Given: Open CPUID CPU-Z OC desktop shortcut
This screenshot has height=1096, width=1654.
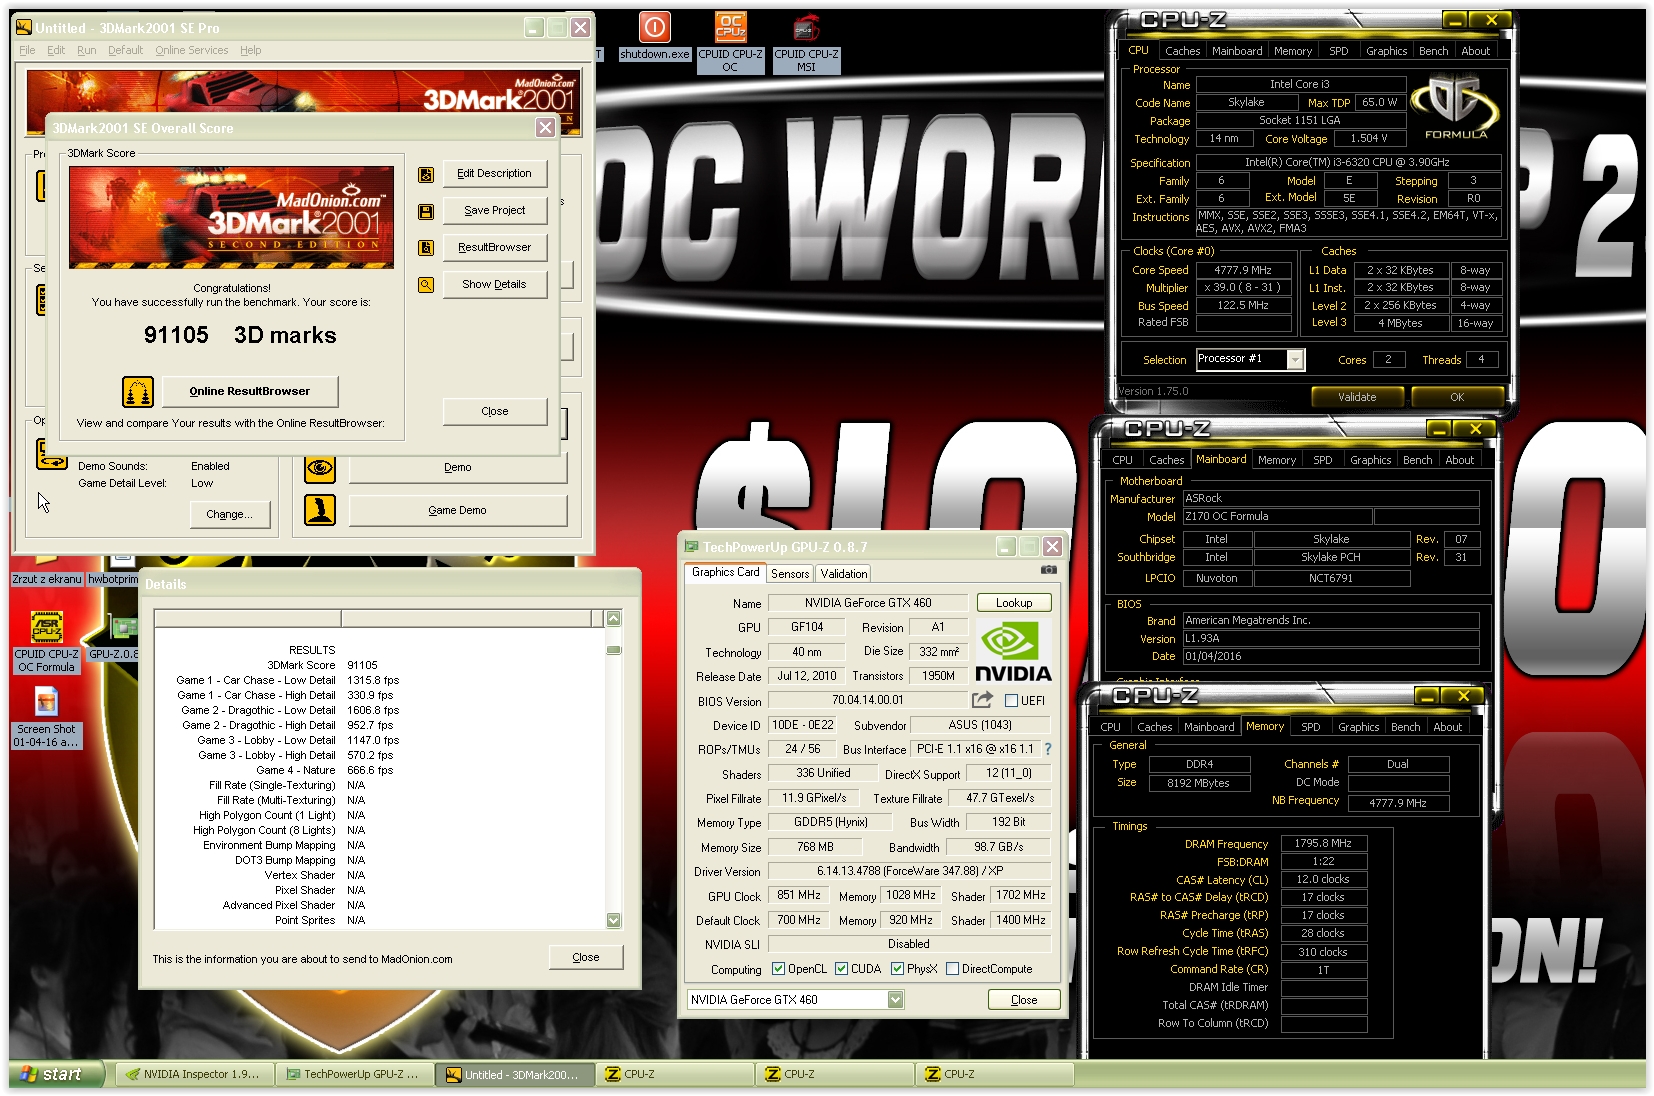Looking at the screenshot, I should point(730,43).
